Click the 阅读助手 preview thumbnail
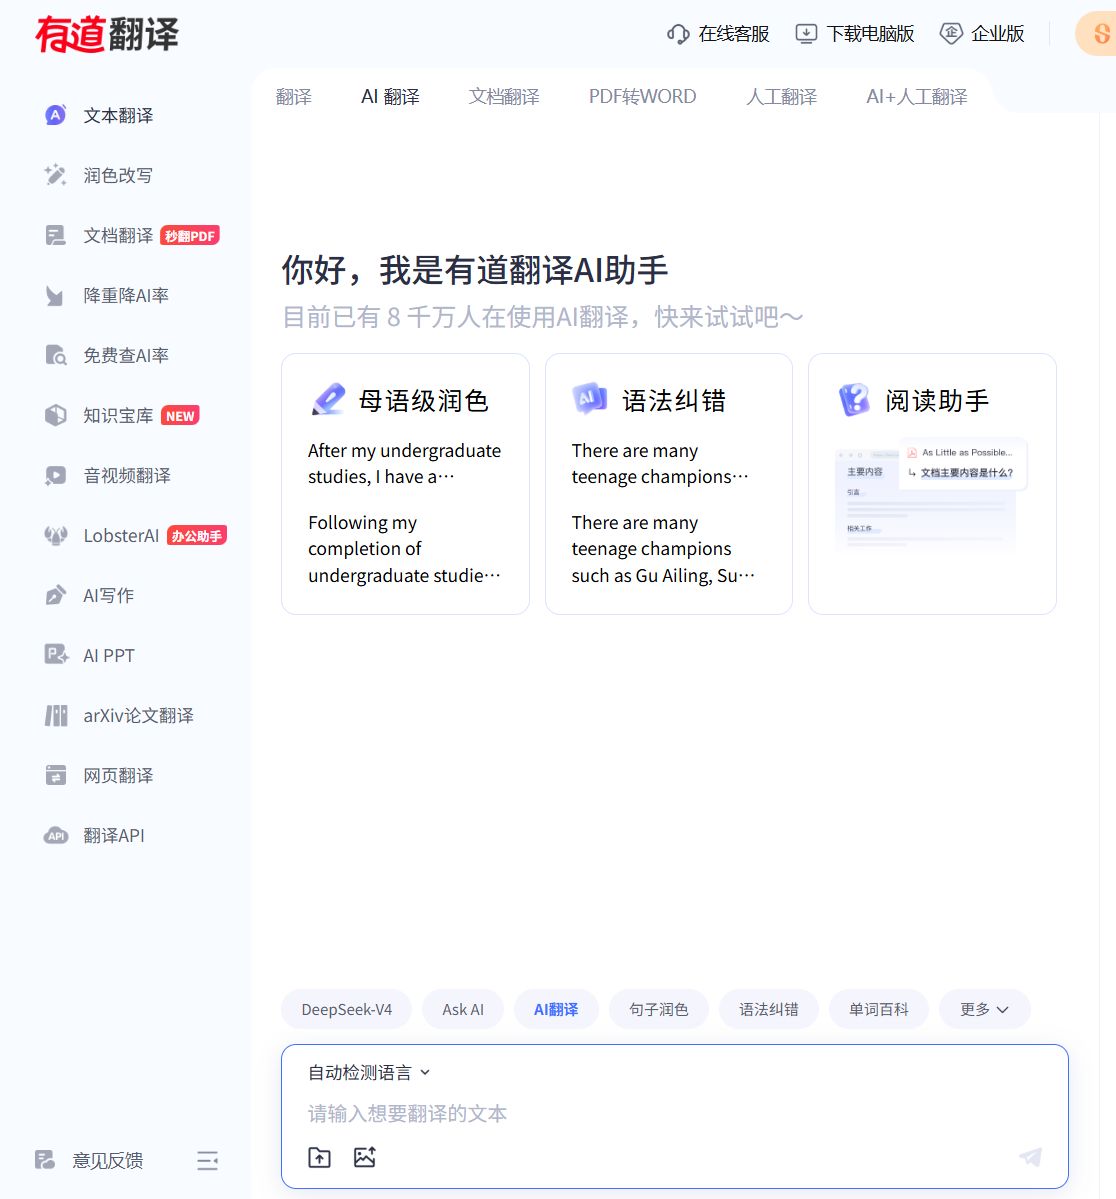Image resolution: width=1116 pixels, height=1199 pixels. point(931,494)
